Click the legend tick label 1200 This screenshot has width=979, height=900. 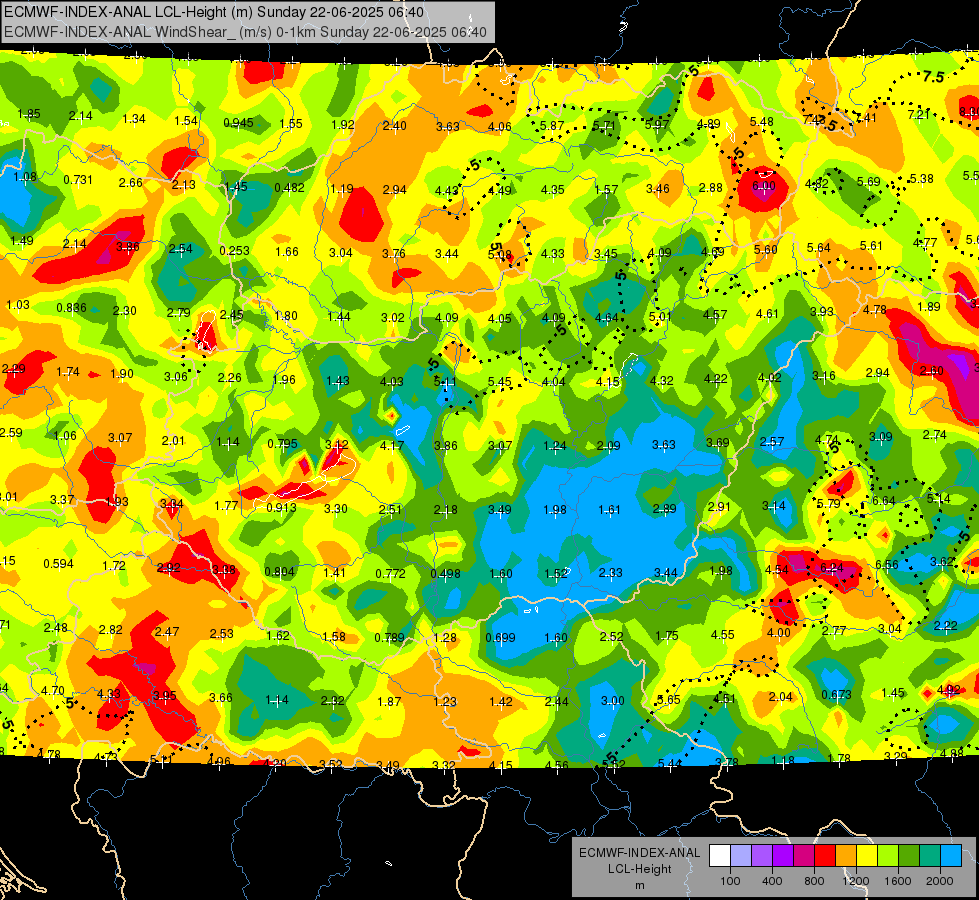point(856,881)
